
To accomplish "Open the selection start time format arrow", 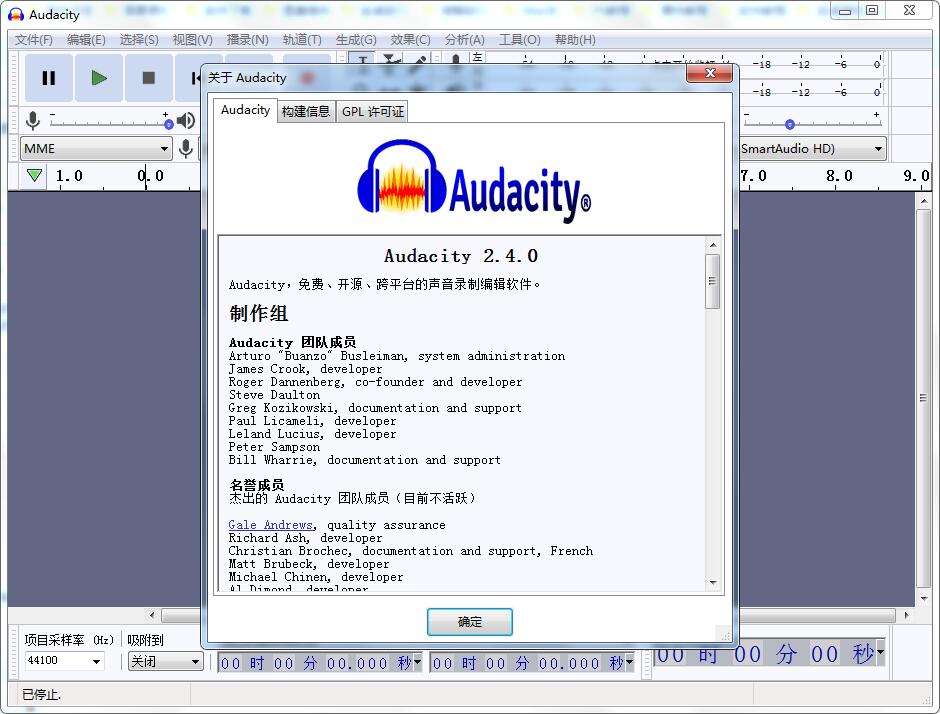I will click(x=417, y=662).
